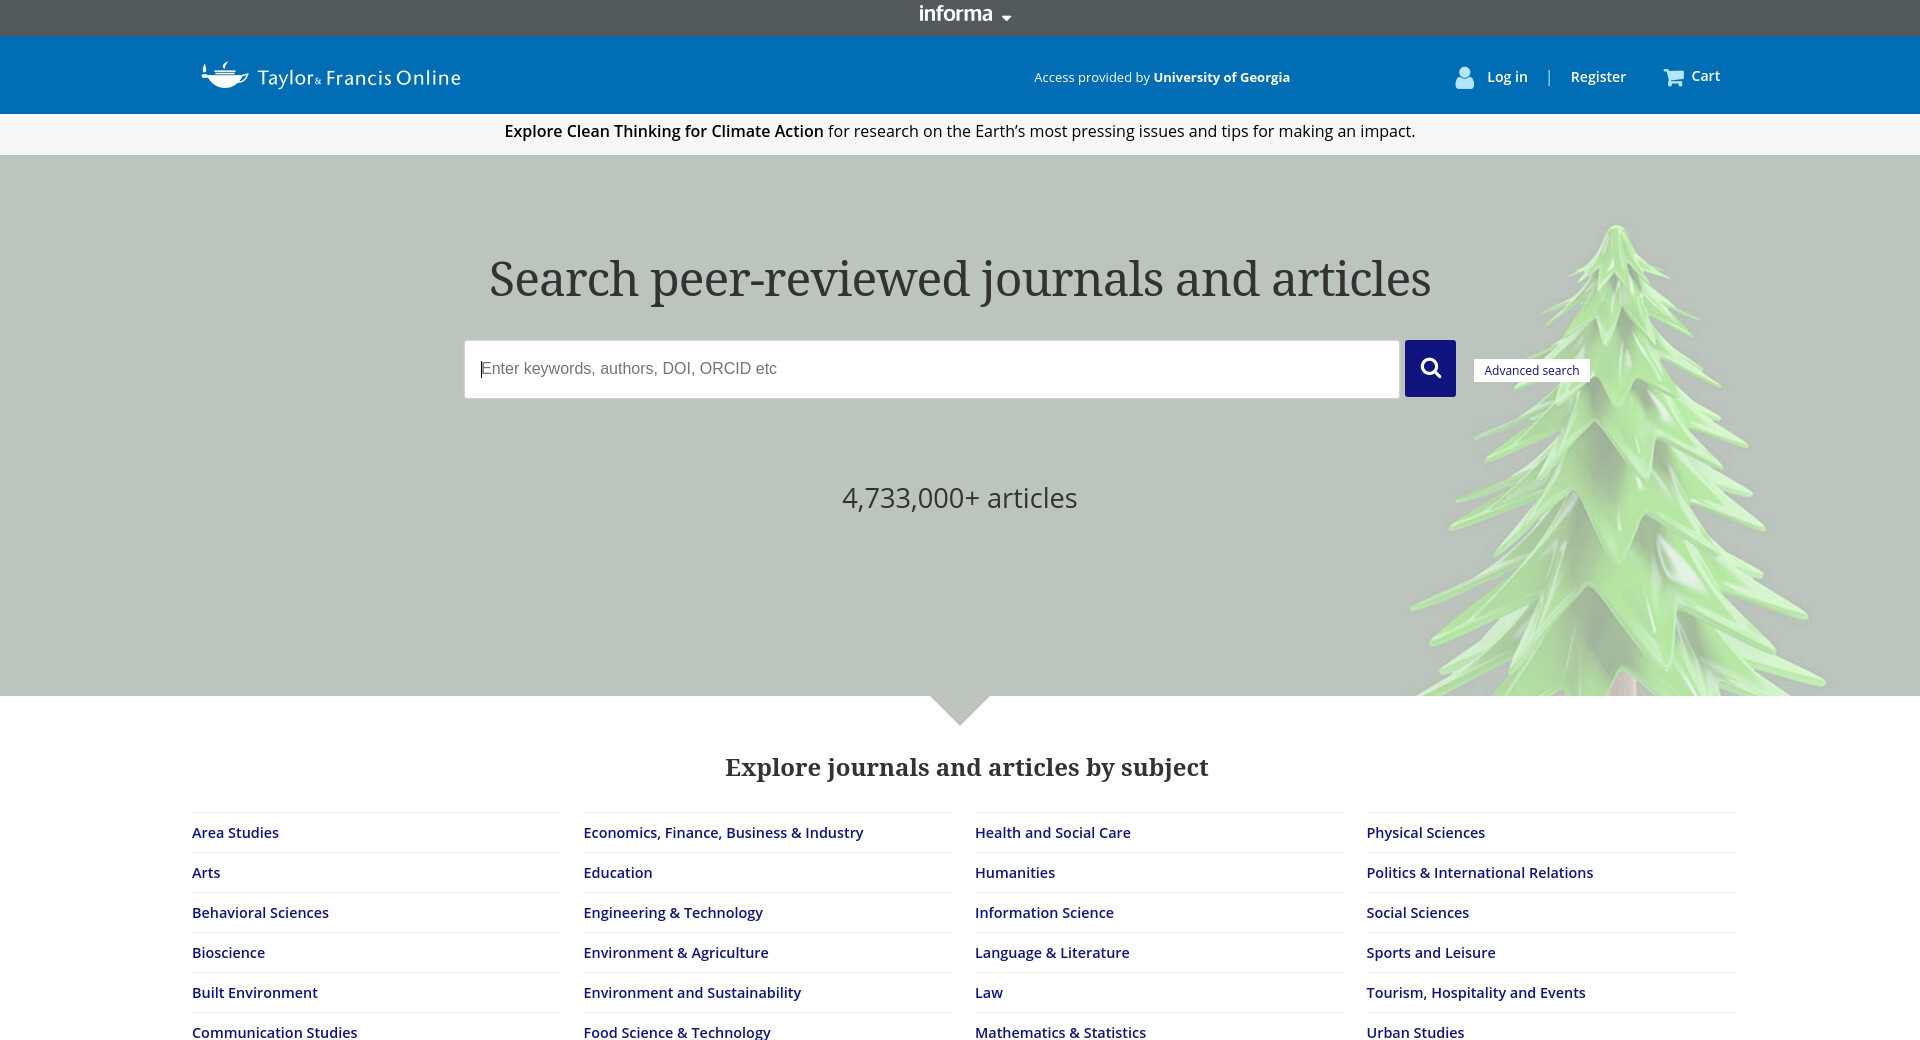The width and height of the screenshot is (1920, 1040).
Task: Select the Behavioral Sciences subject
Action: [x=260, y=913]
